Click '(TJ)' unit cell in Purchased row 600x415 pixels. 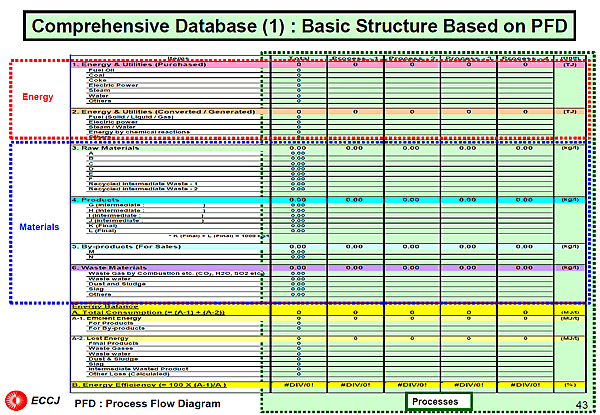[x=570, y=65]
